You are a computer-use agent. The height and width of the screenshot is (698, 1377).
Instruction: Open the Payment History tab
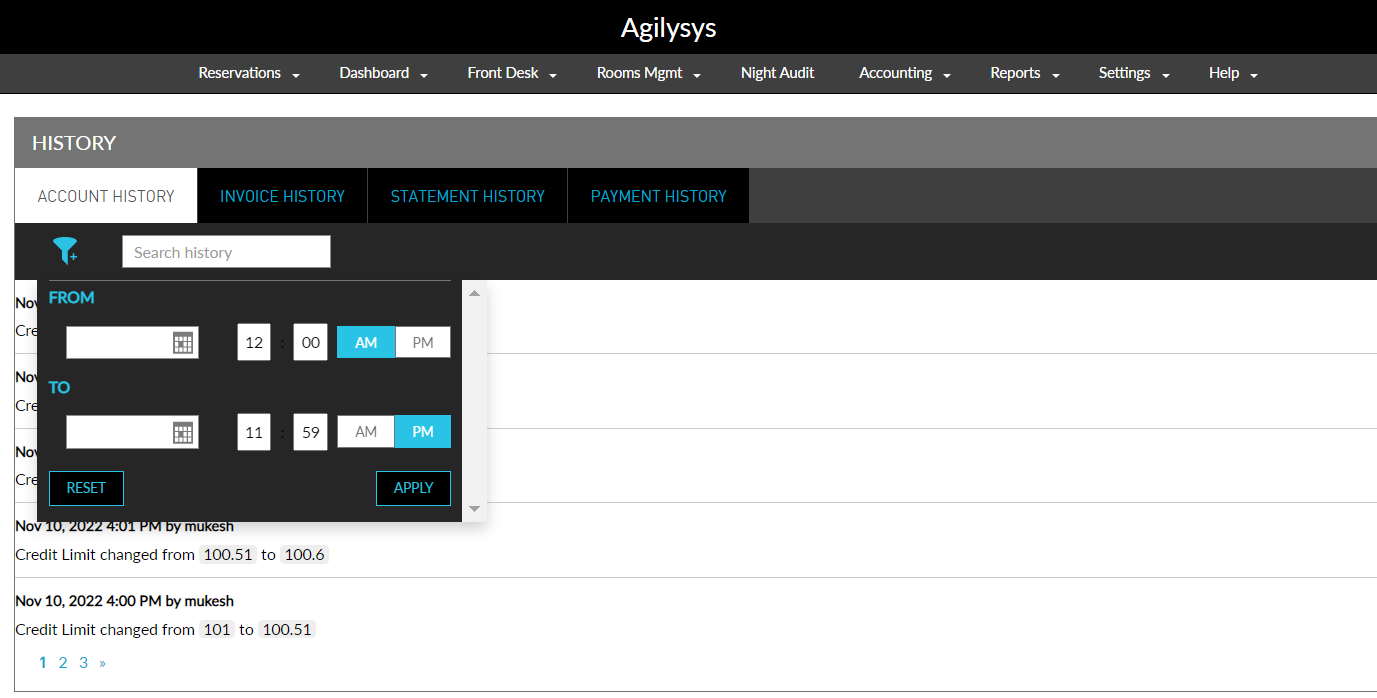pos(658,196)
